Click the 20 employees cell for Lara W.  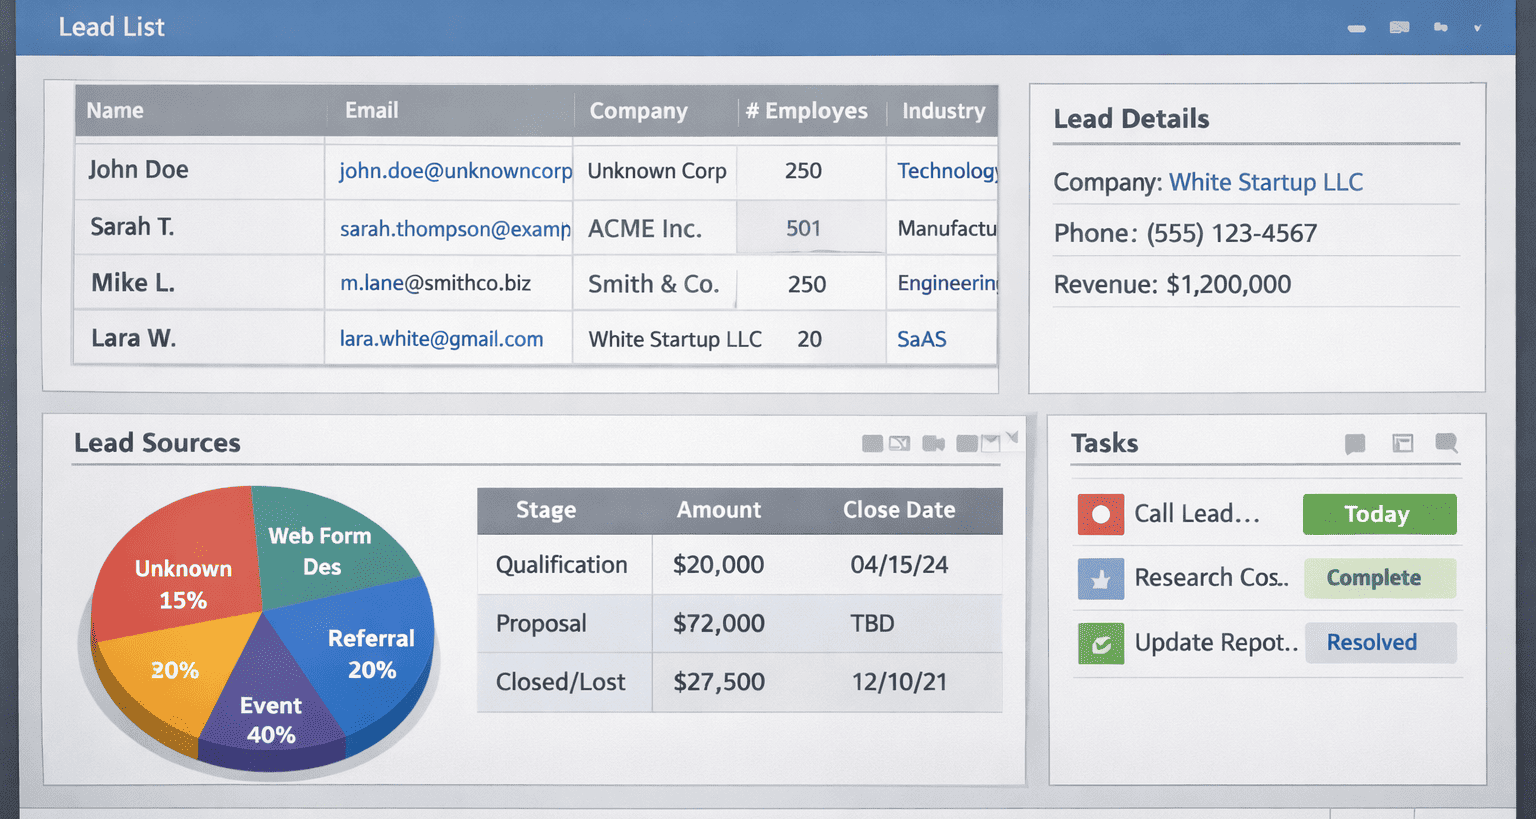pyautogui.click(x=809, y=339)
